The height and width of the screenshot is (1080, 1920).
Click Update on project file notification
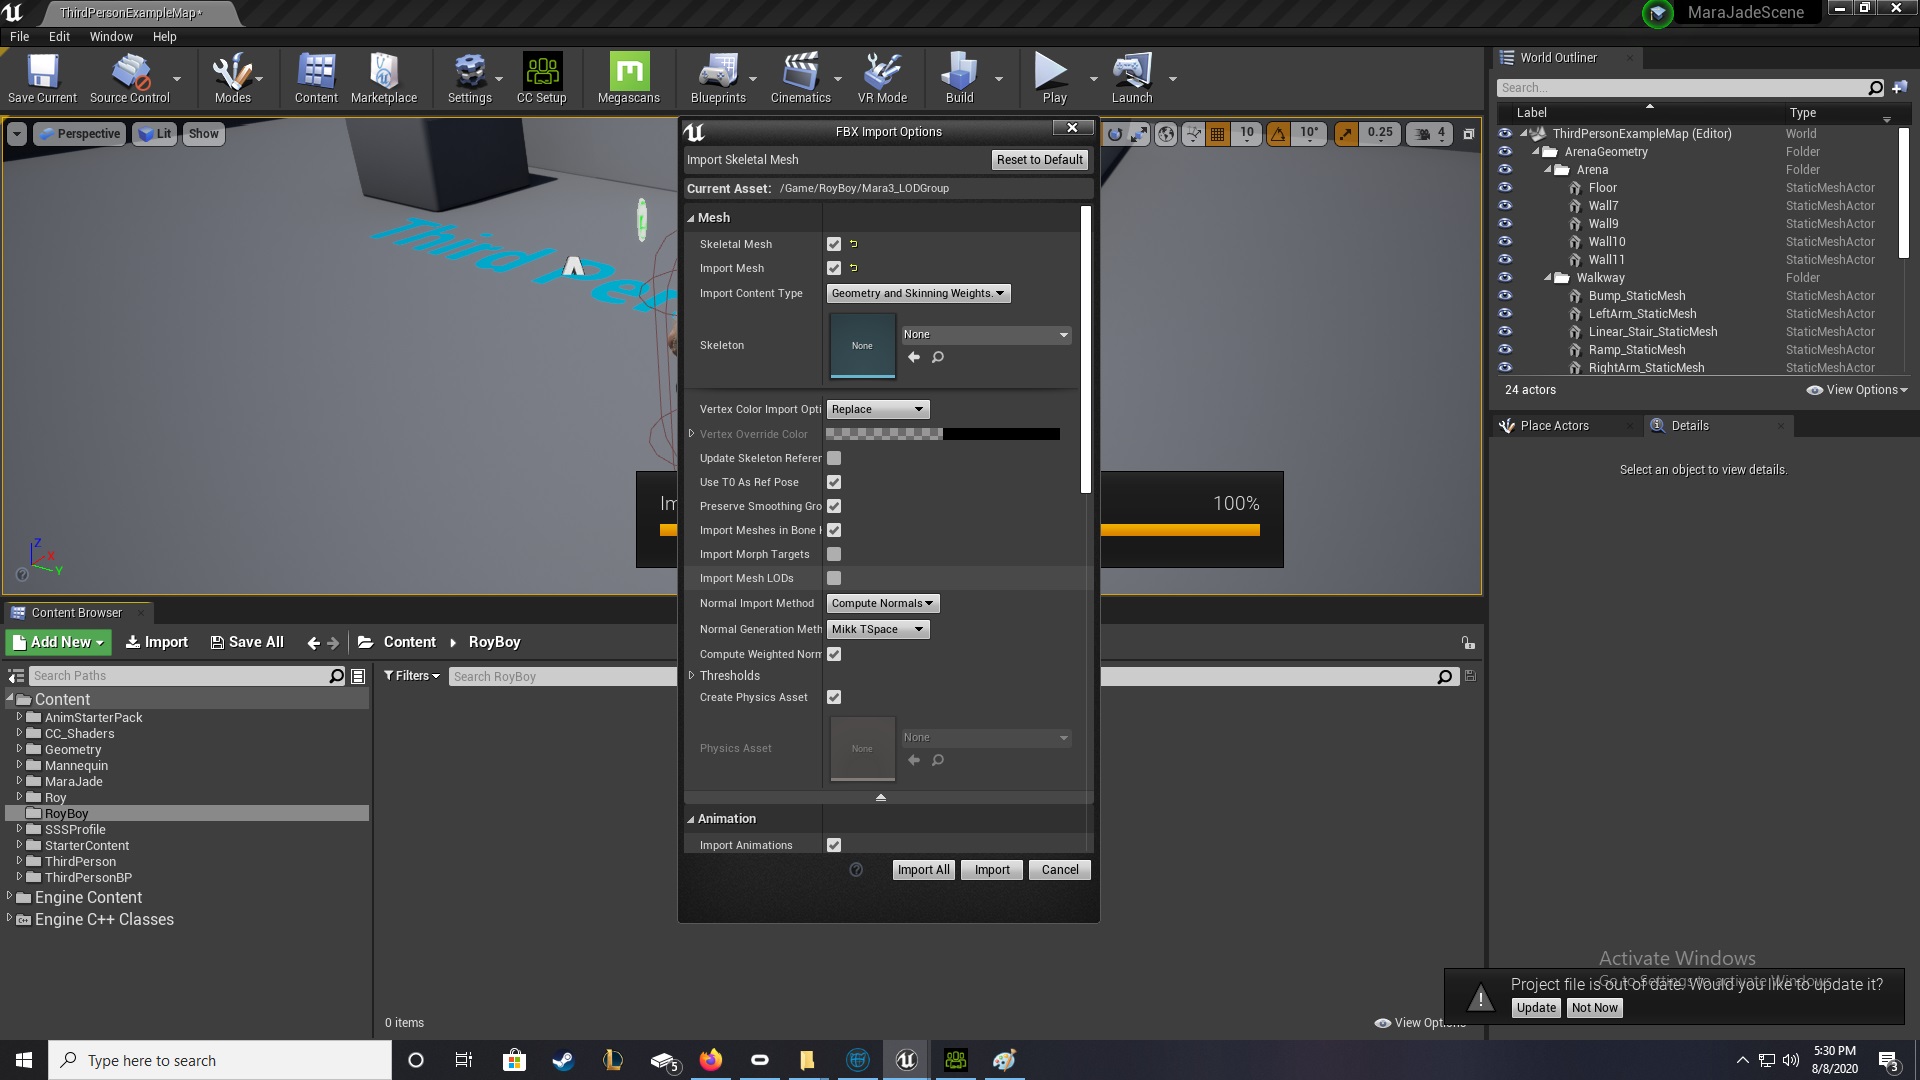[1536, 1008]
